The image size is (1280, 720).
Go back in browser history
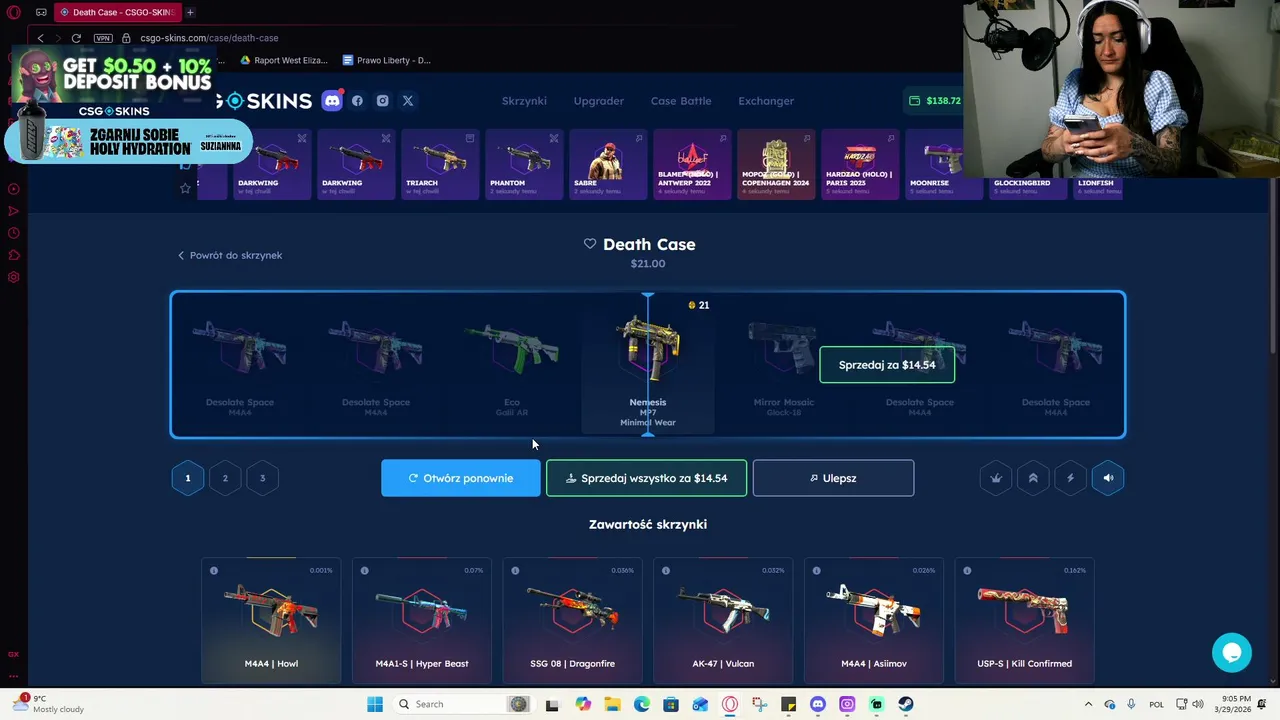pos(40,38)
